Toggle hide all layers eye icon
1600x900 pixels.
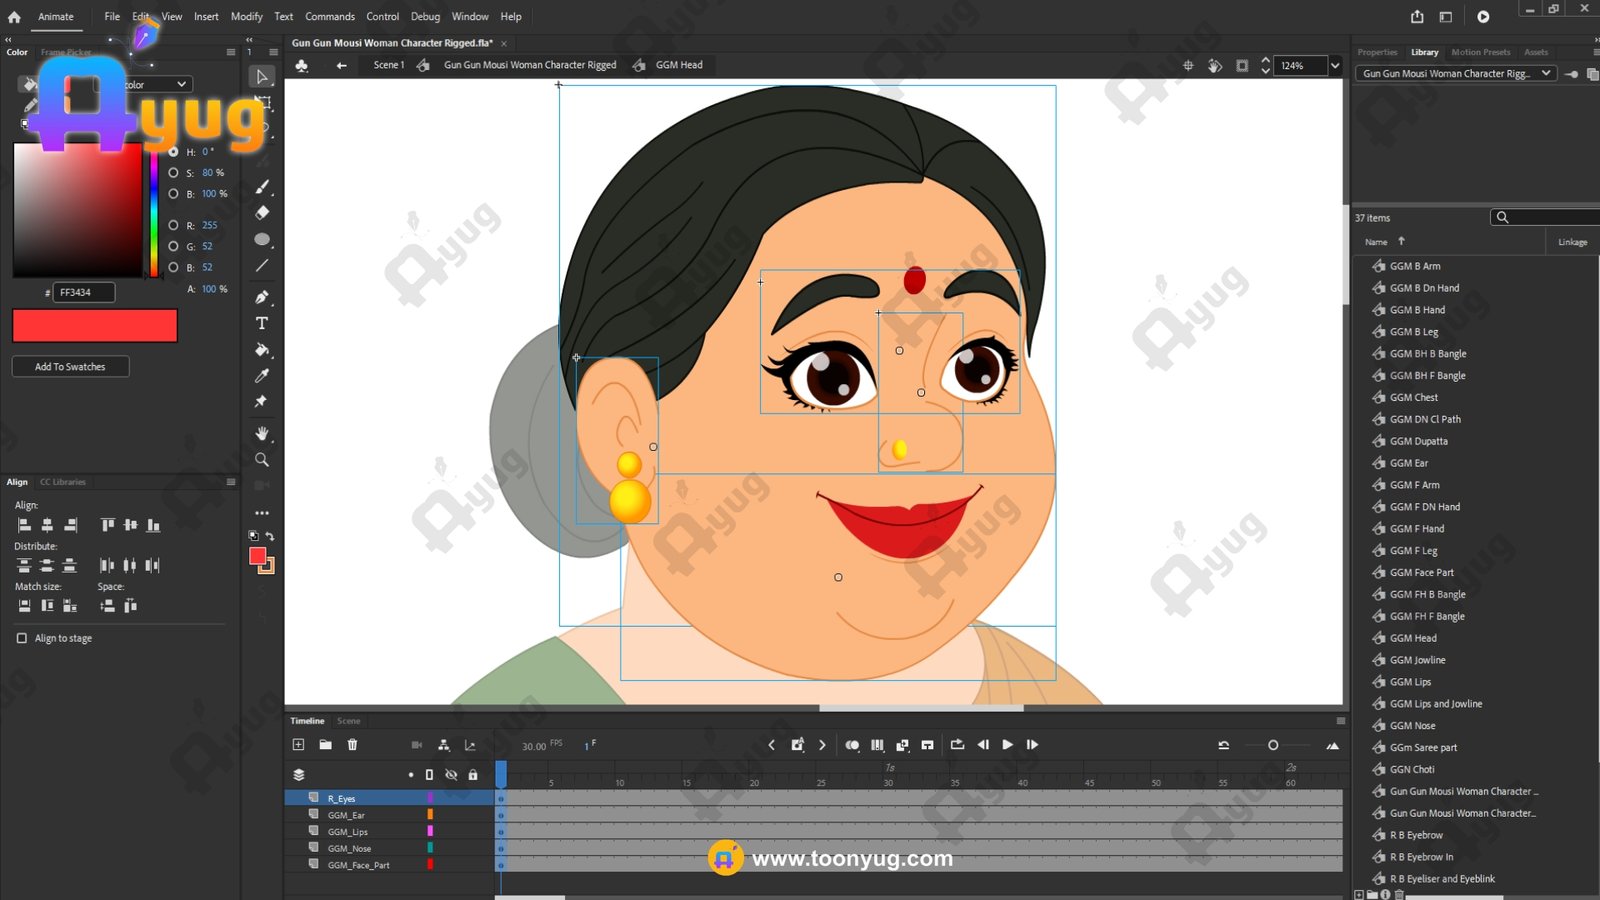click(451, 775)
